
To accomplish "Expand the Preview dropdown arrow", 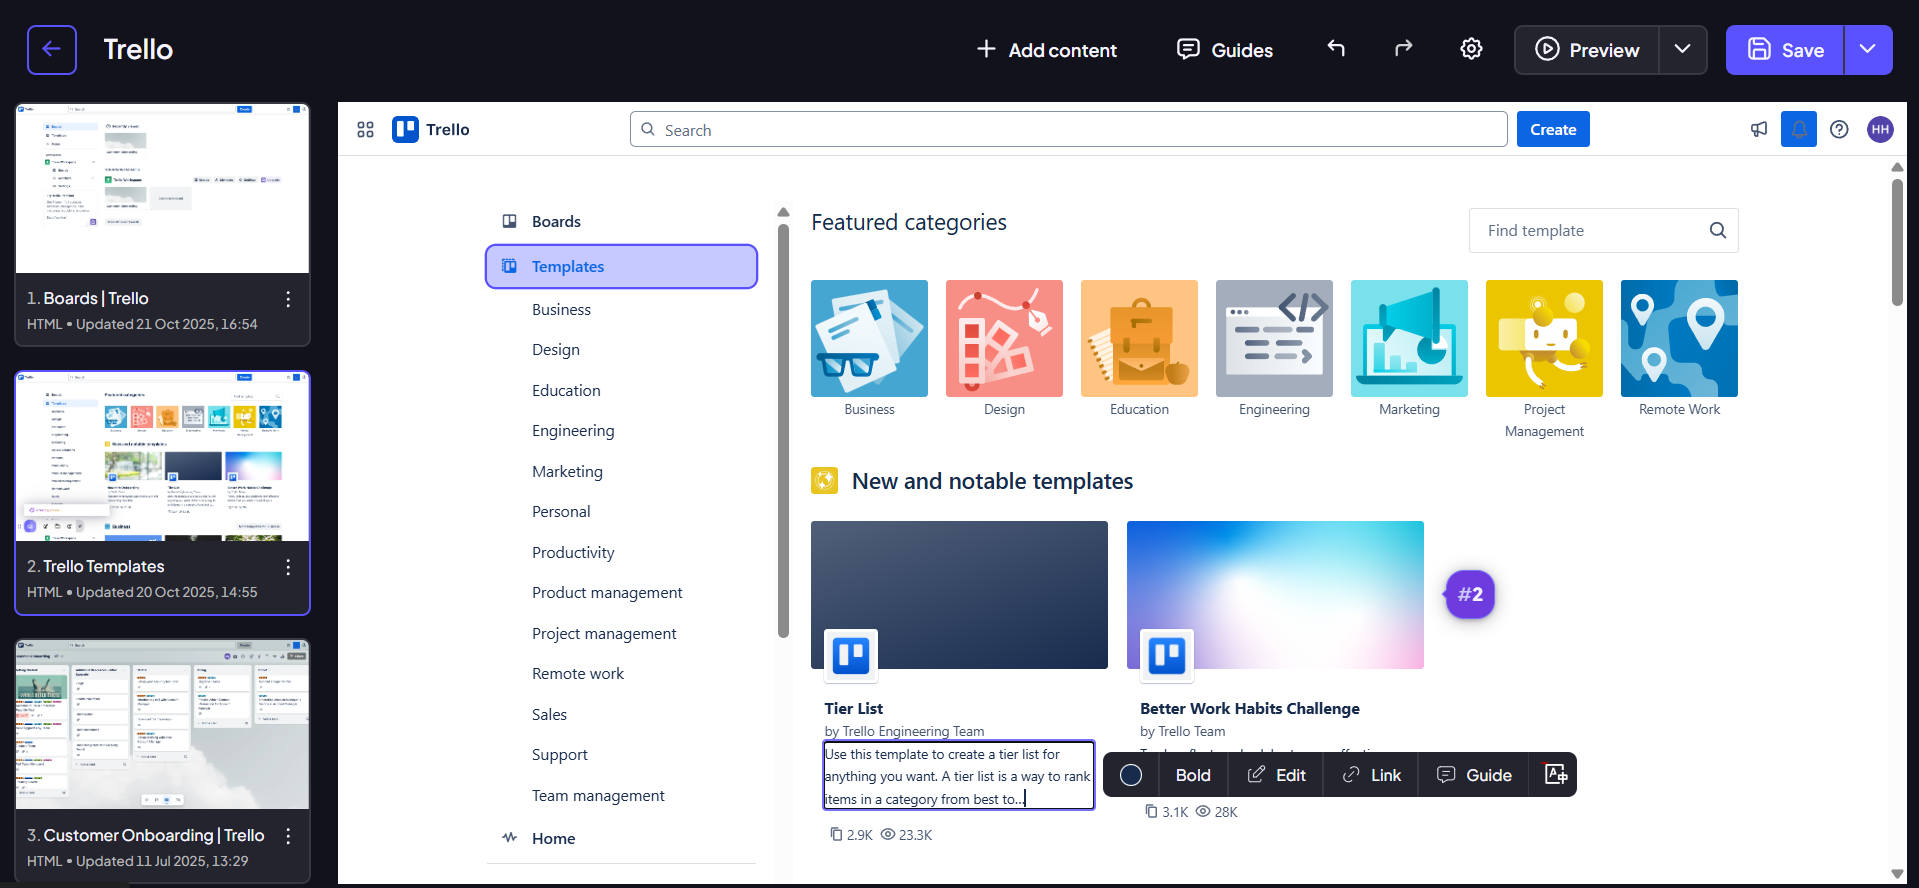I will [x=1683, y=50].
